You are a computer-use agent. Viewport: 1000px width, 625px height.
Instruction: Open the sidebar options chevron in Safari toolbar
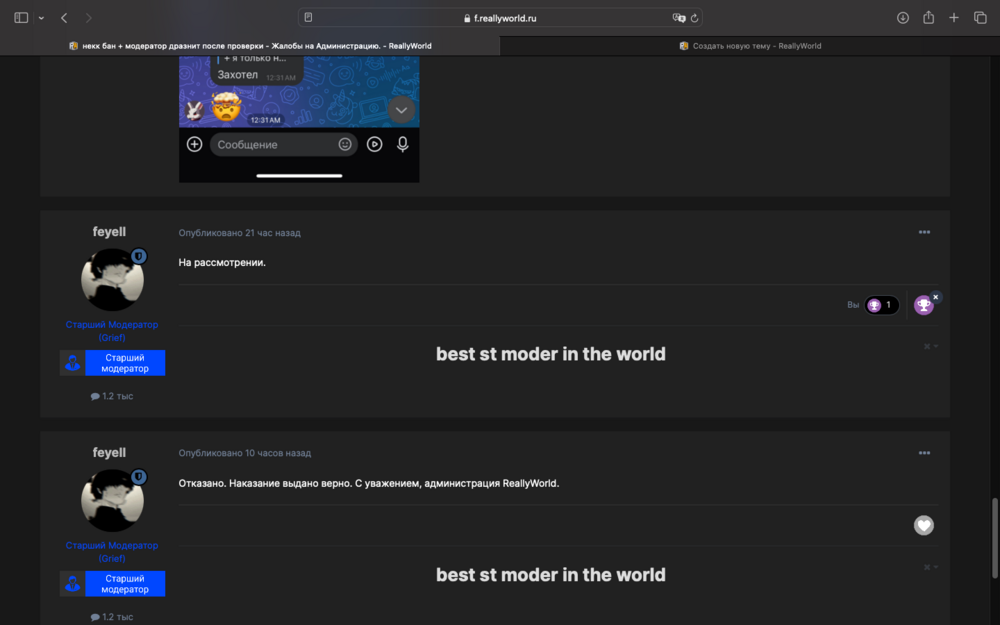click(41, 18)
